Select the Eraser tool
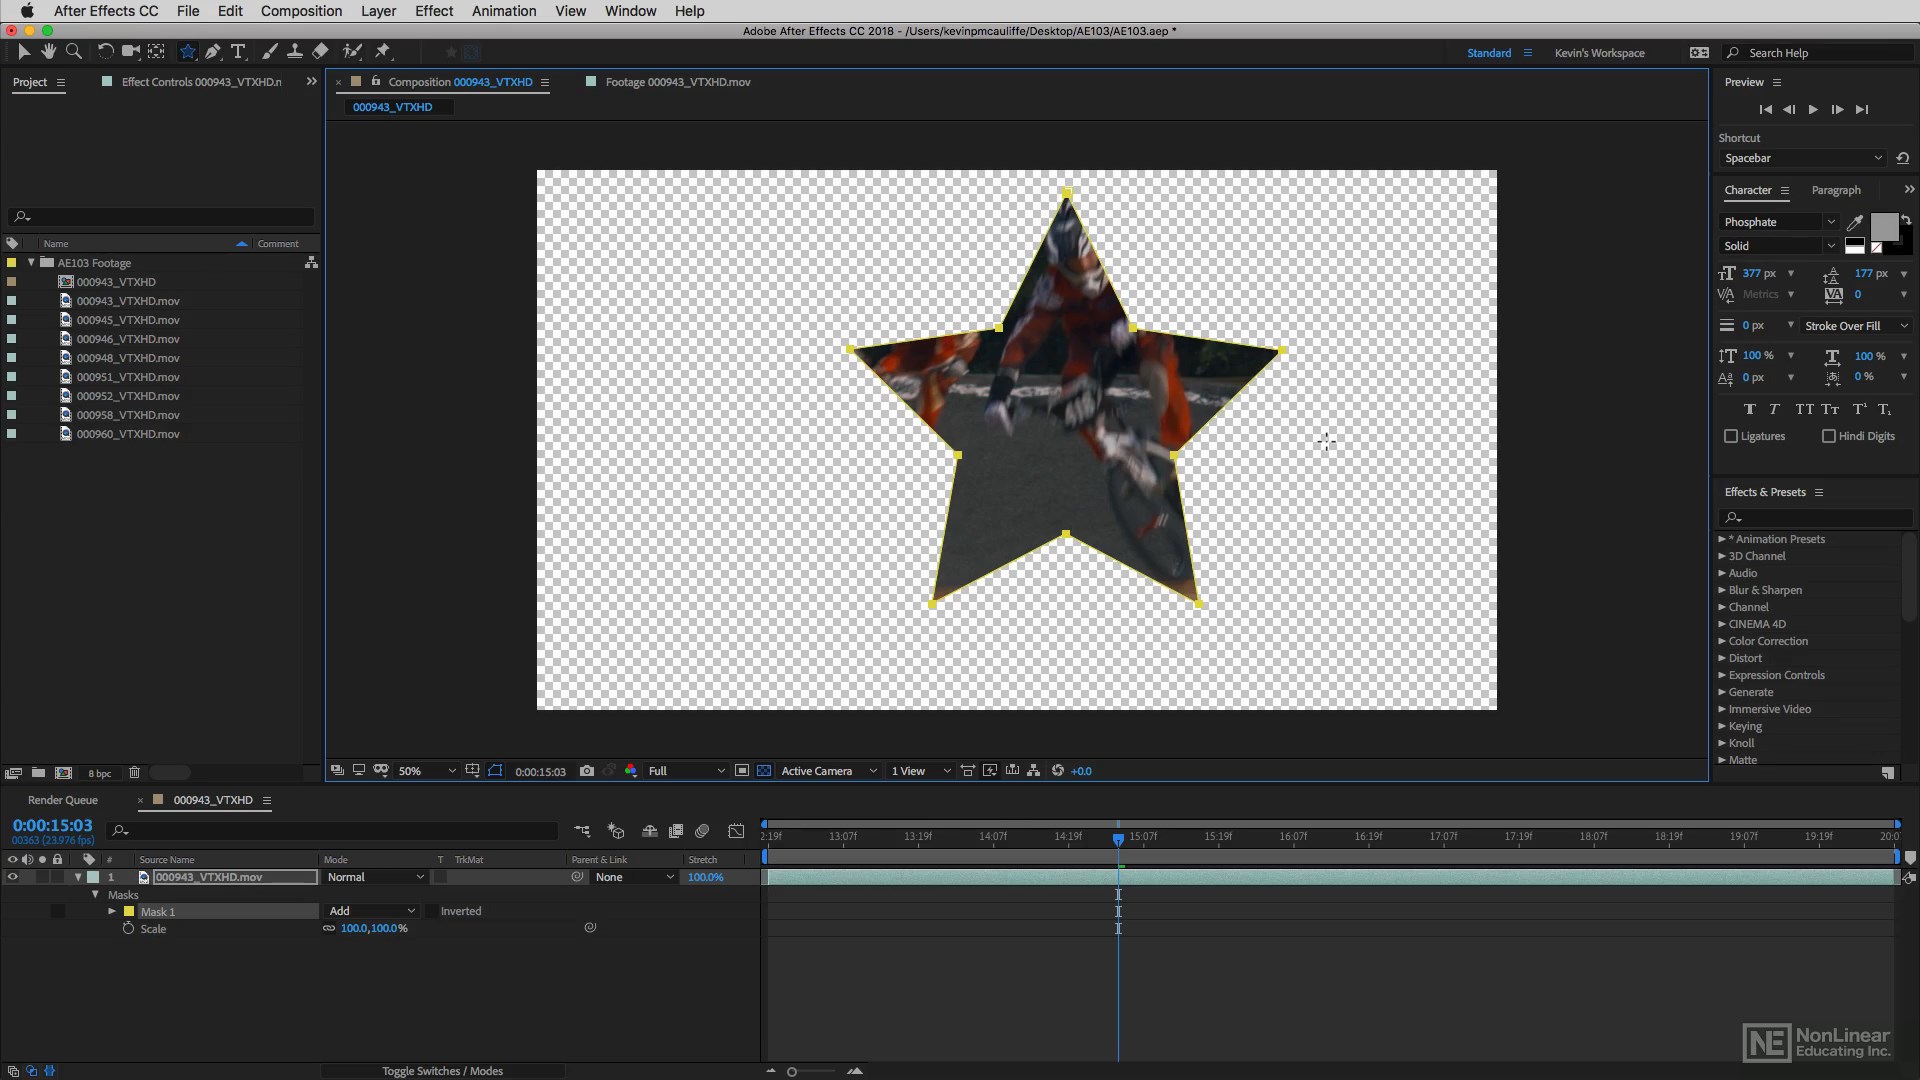This screenshot has height=1080, width=1920. tap(320, 51)
